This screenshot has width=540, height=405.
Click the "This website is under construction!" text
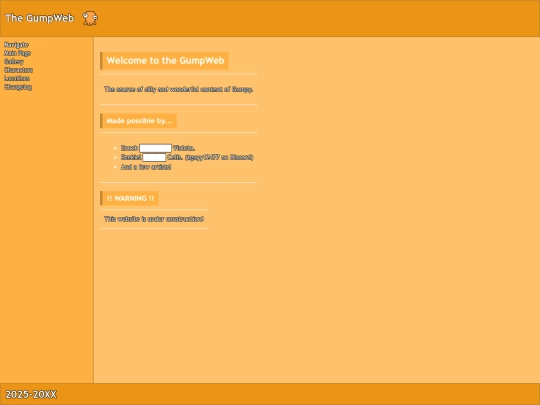[x=154, y=219]
